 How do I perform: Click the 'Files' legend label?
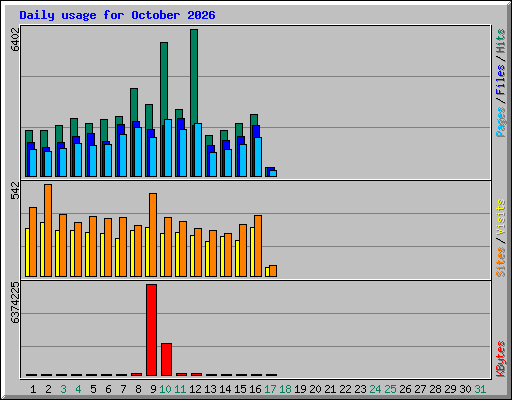[x=500, y=79]
